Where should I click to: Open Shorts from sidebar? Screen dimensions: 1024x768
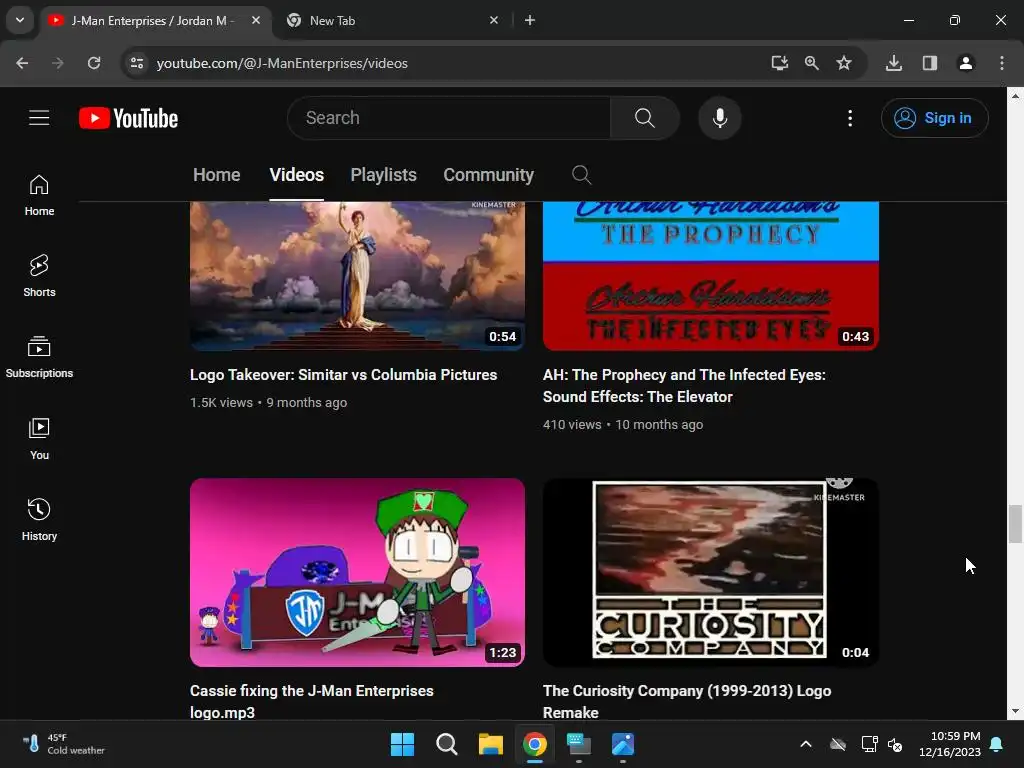39,276
